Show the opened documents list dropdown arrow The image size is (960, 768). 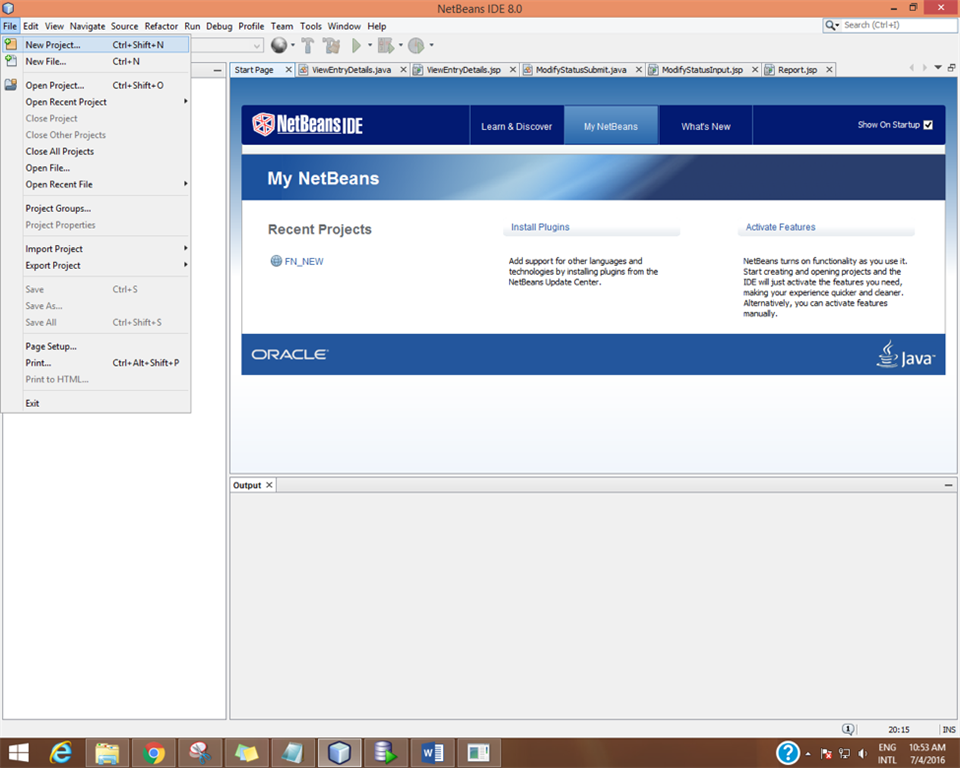(938, 67)
